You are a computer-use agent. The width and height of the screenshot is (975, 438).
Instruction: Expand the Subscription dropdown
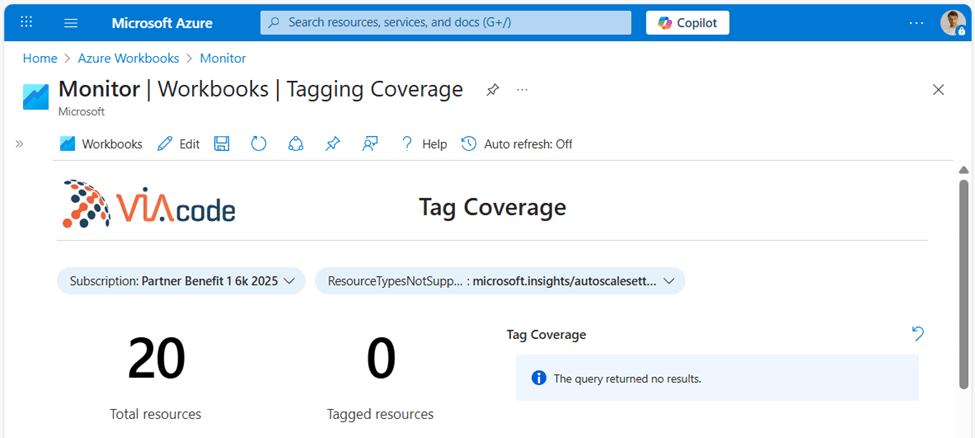pyautogui.click(x=181, y=281)
